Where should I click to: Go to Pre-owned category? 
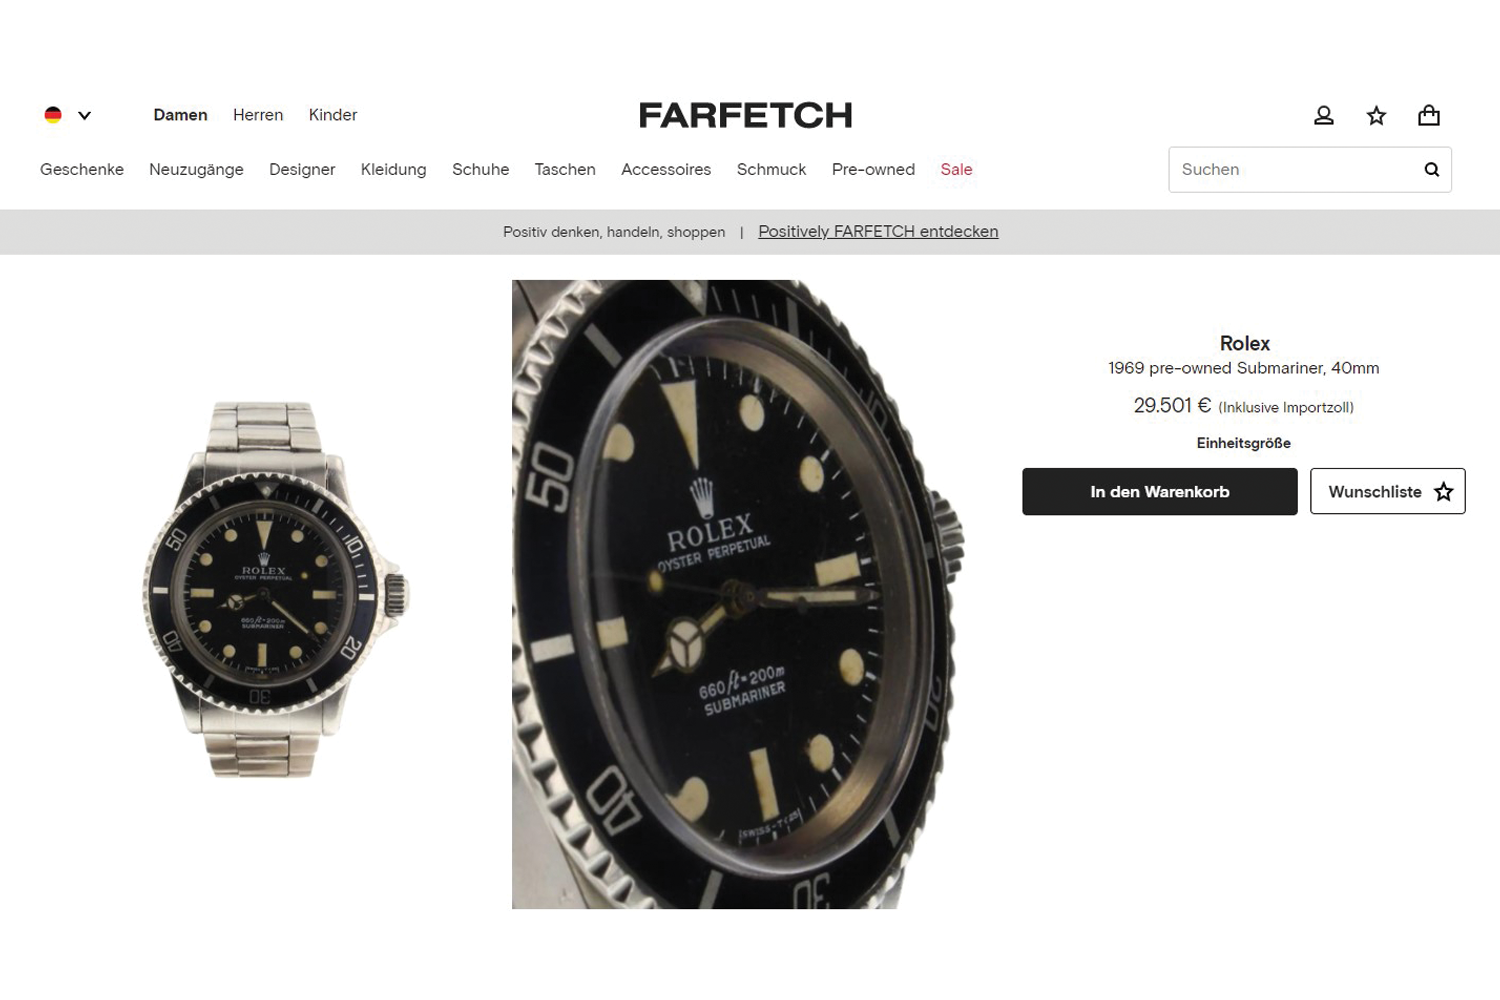coord(873,169)
